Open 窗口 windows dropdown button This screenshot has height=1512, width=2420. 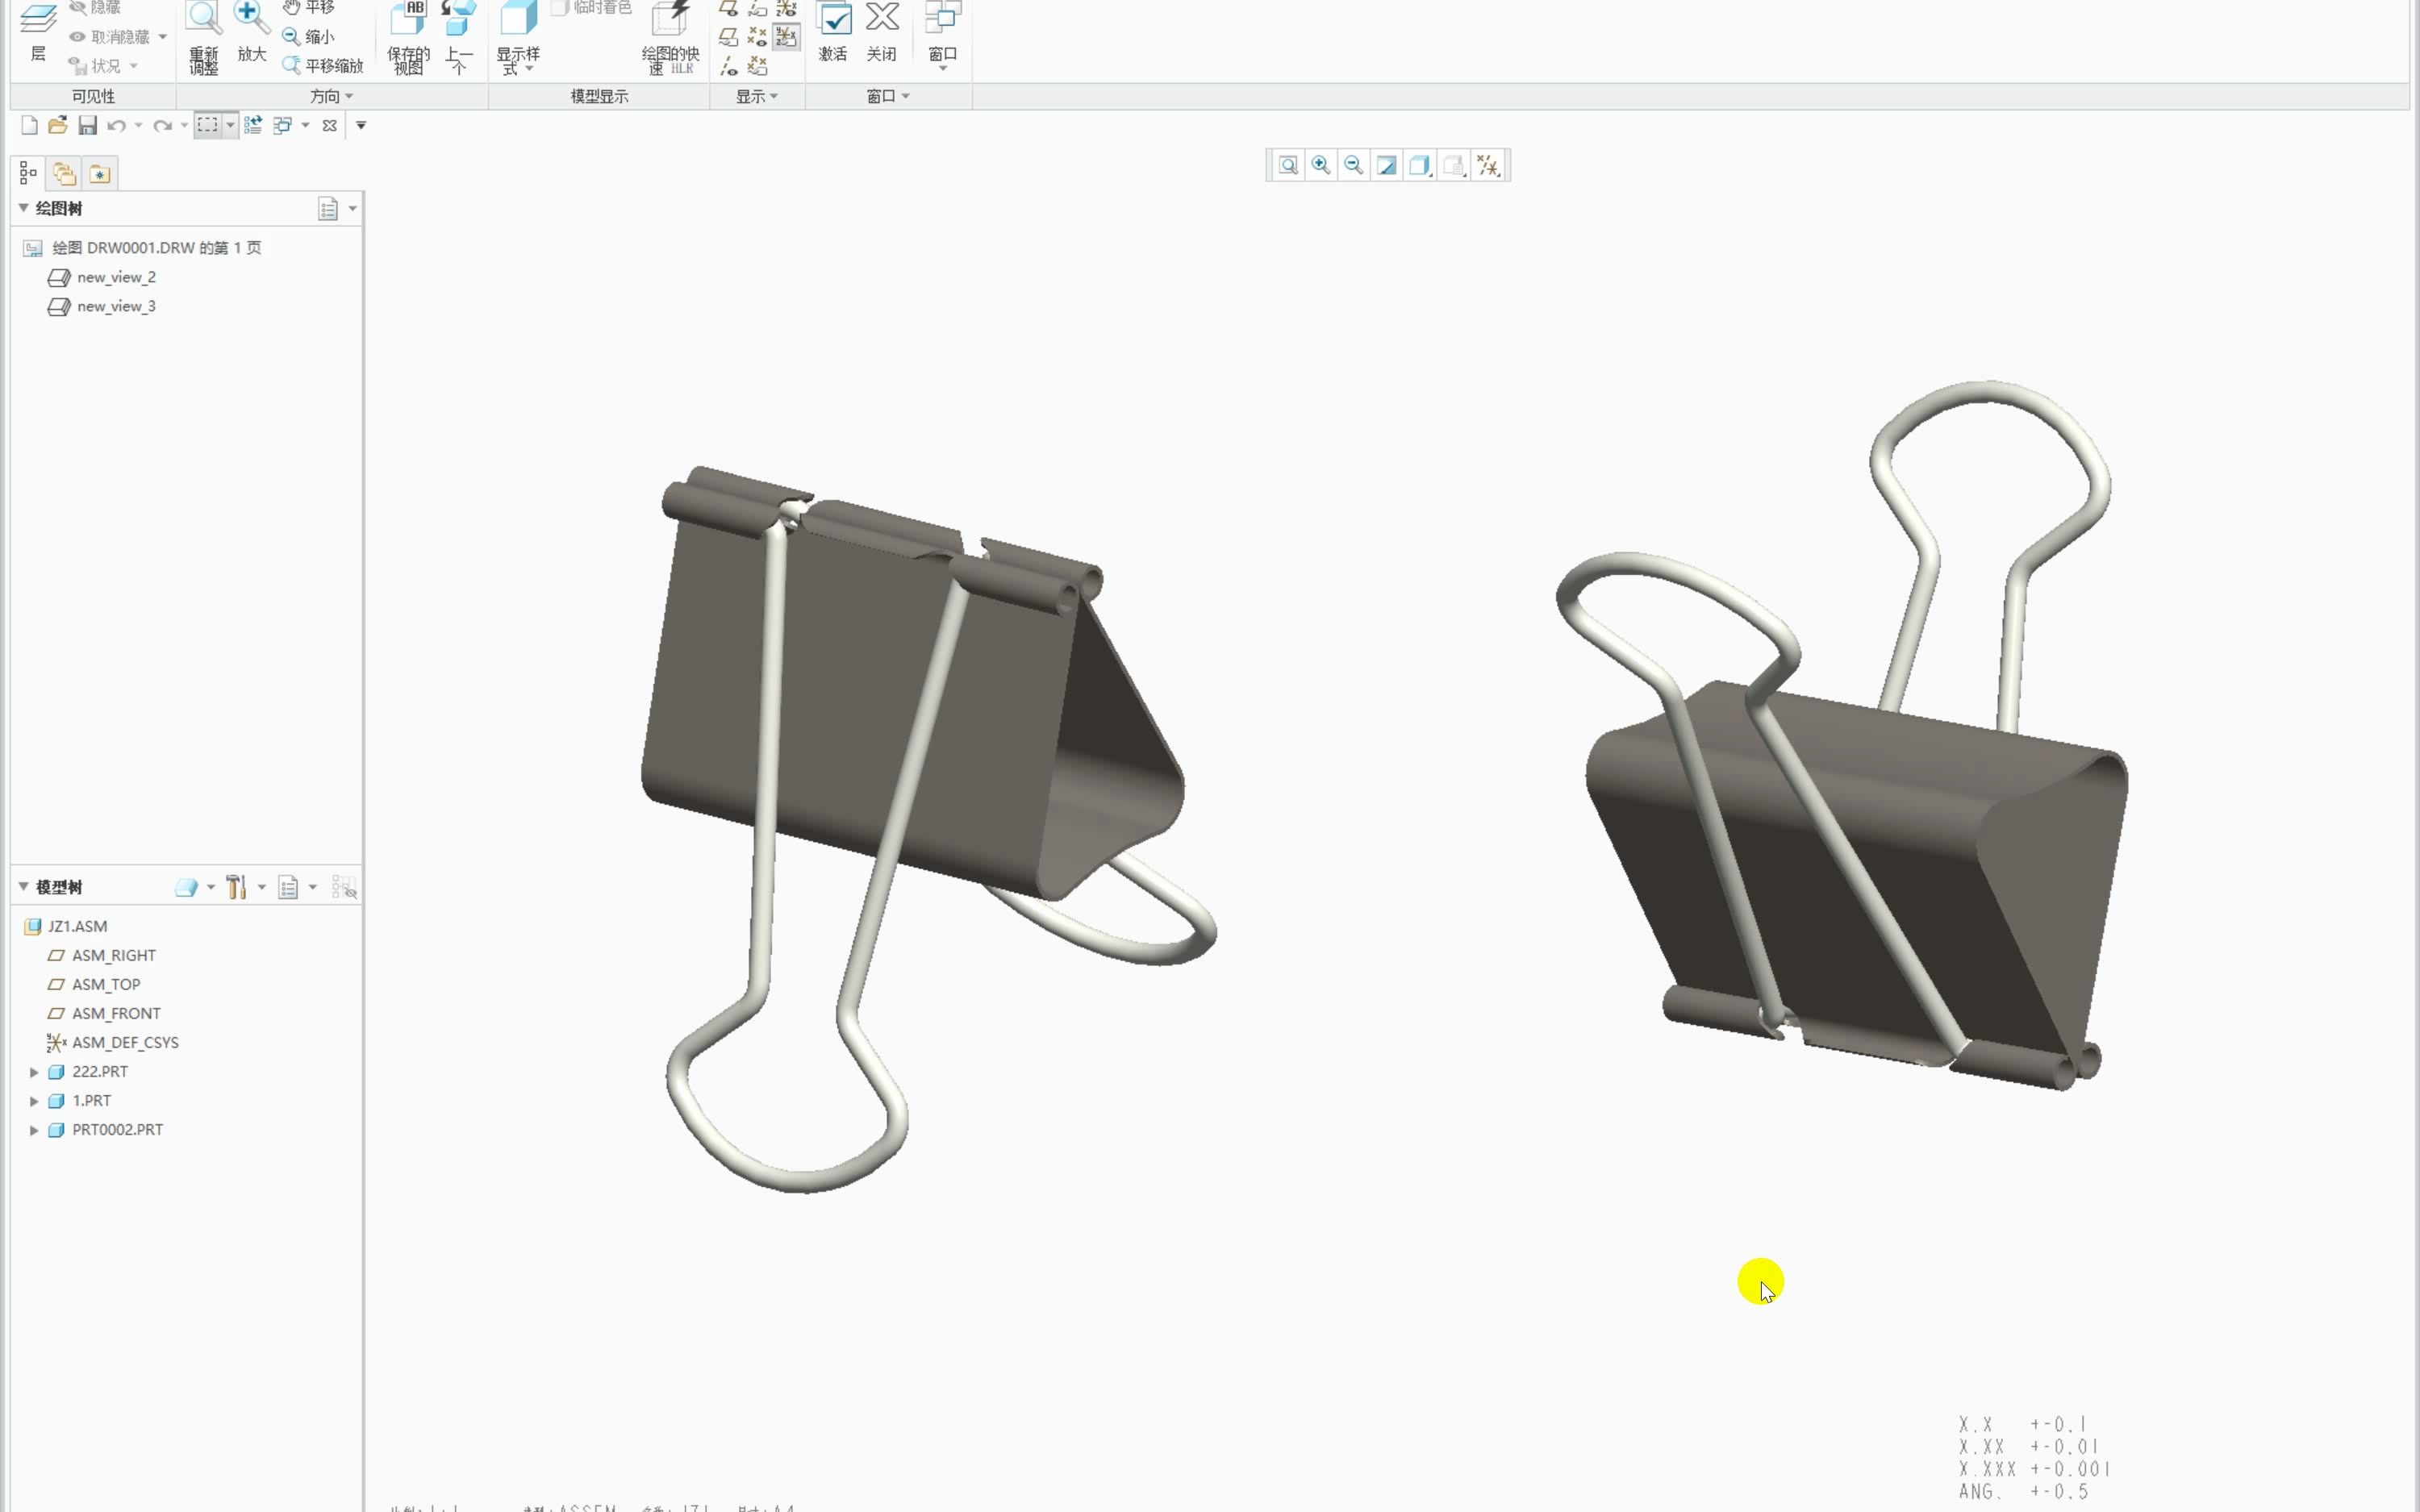tap(943, 36)
